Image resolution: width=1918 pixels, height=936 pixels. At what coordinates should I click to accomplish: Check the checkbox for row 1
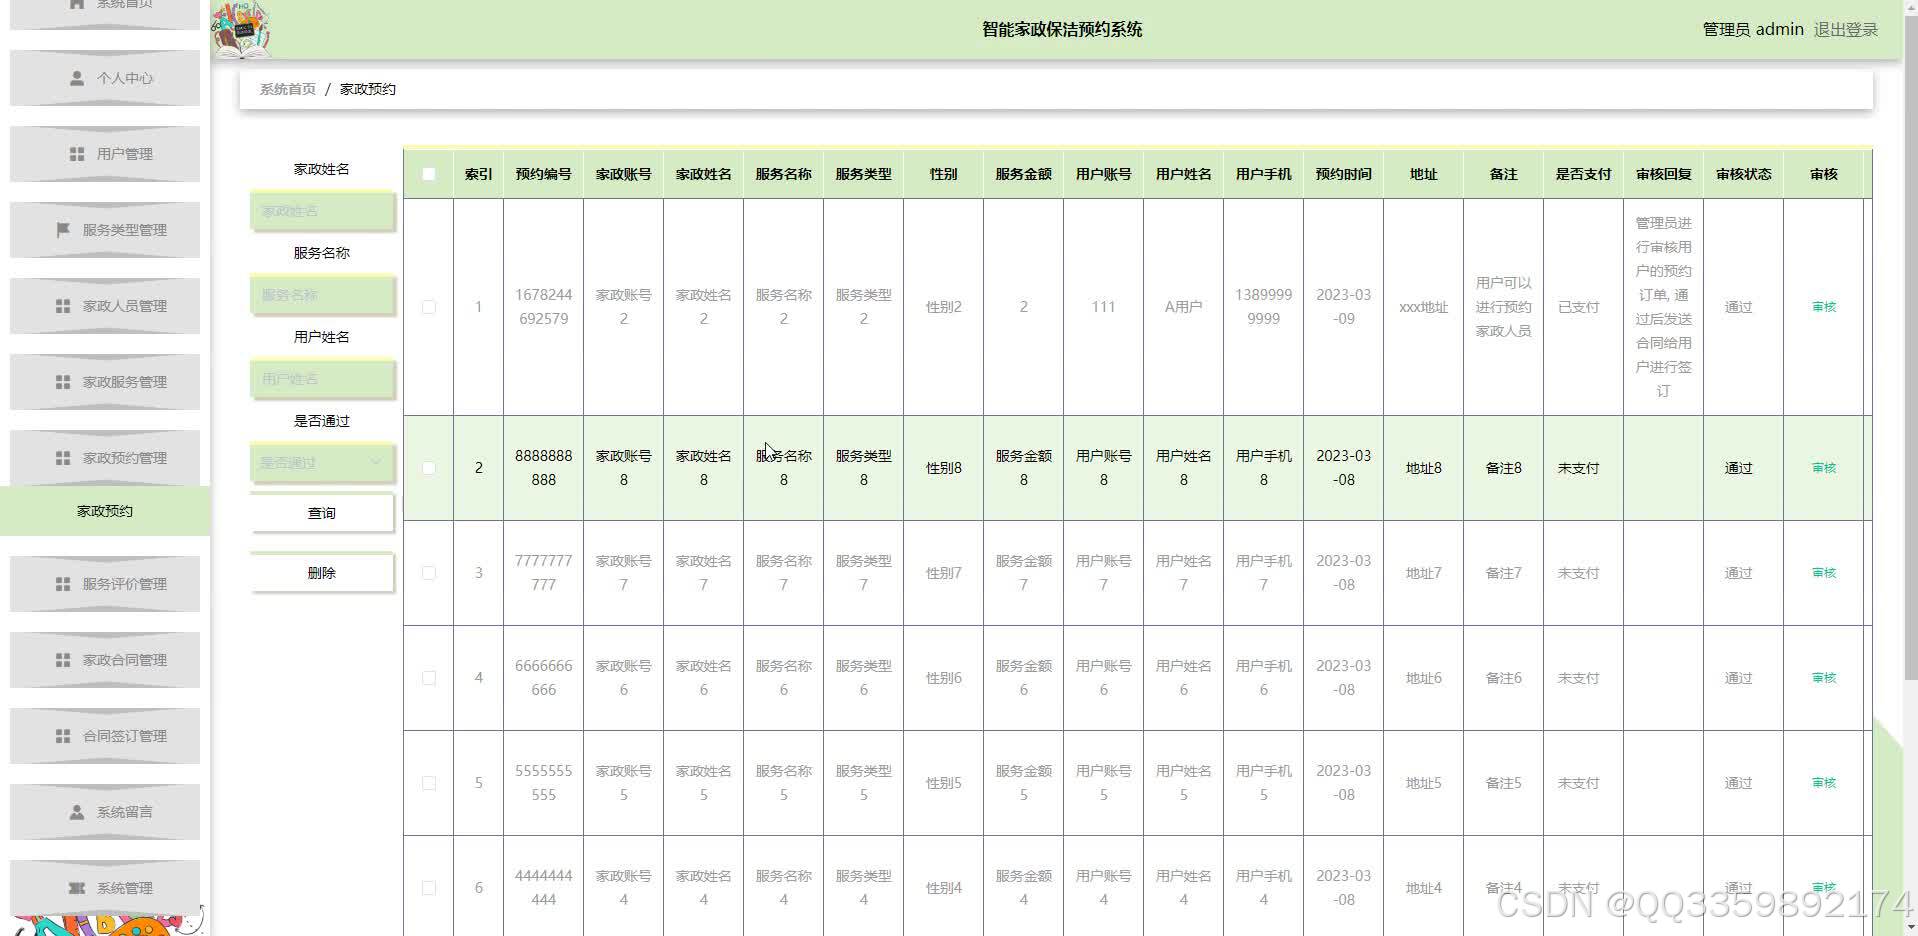coord(429,307)
